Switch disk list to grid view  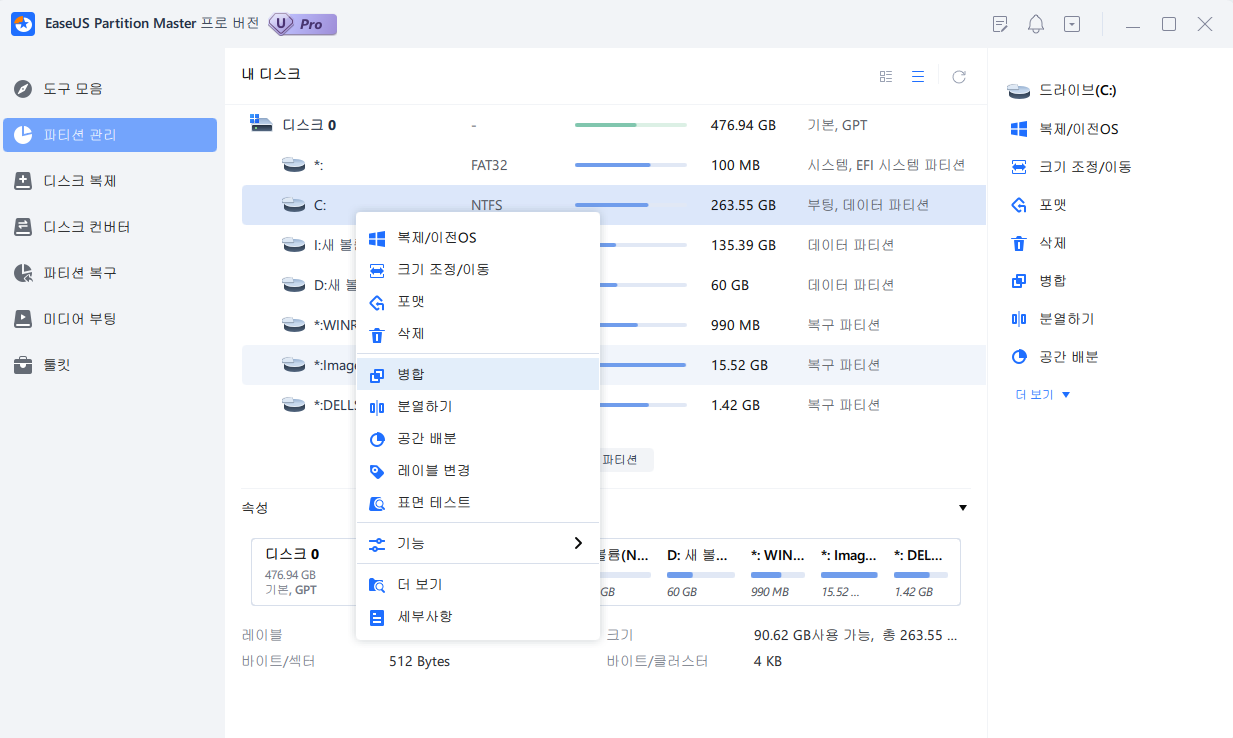pyautogui.click(x=886, y=76)
